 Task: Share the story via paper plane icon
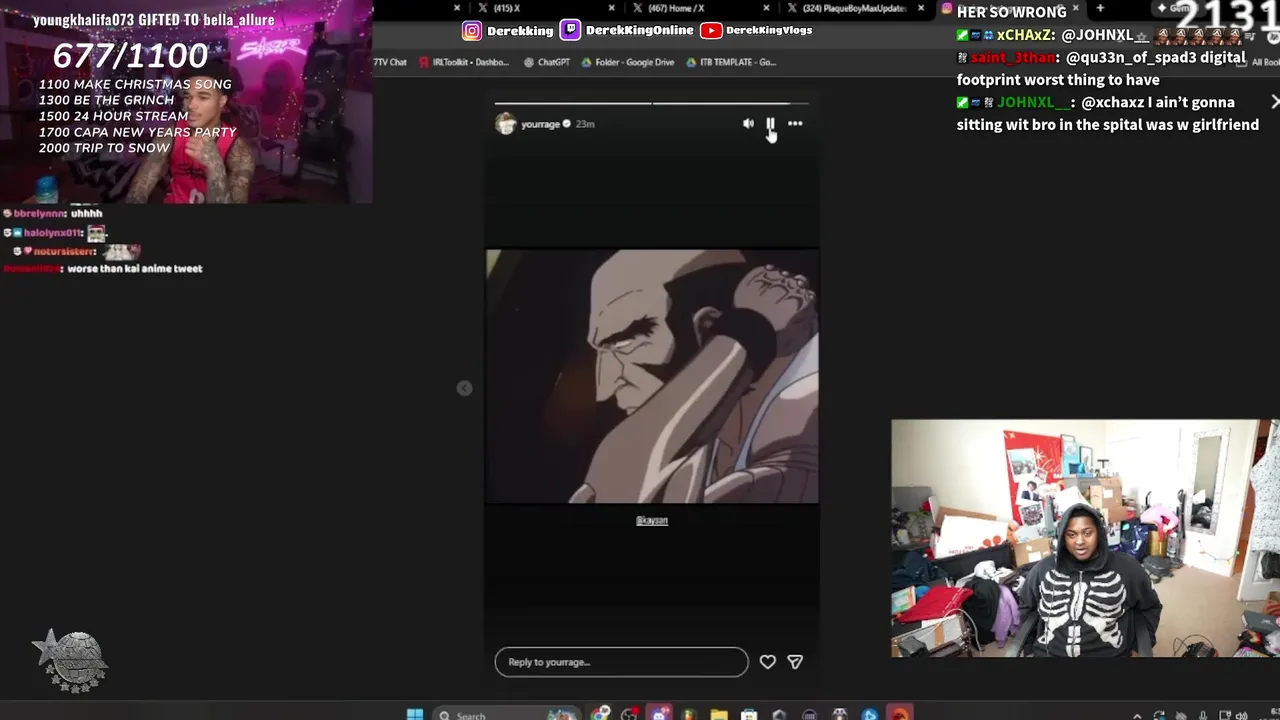(795, 662)
